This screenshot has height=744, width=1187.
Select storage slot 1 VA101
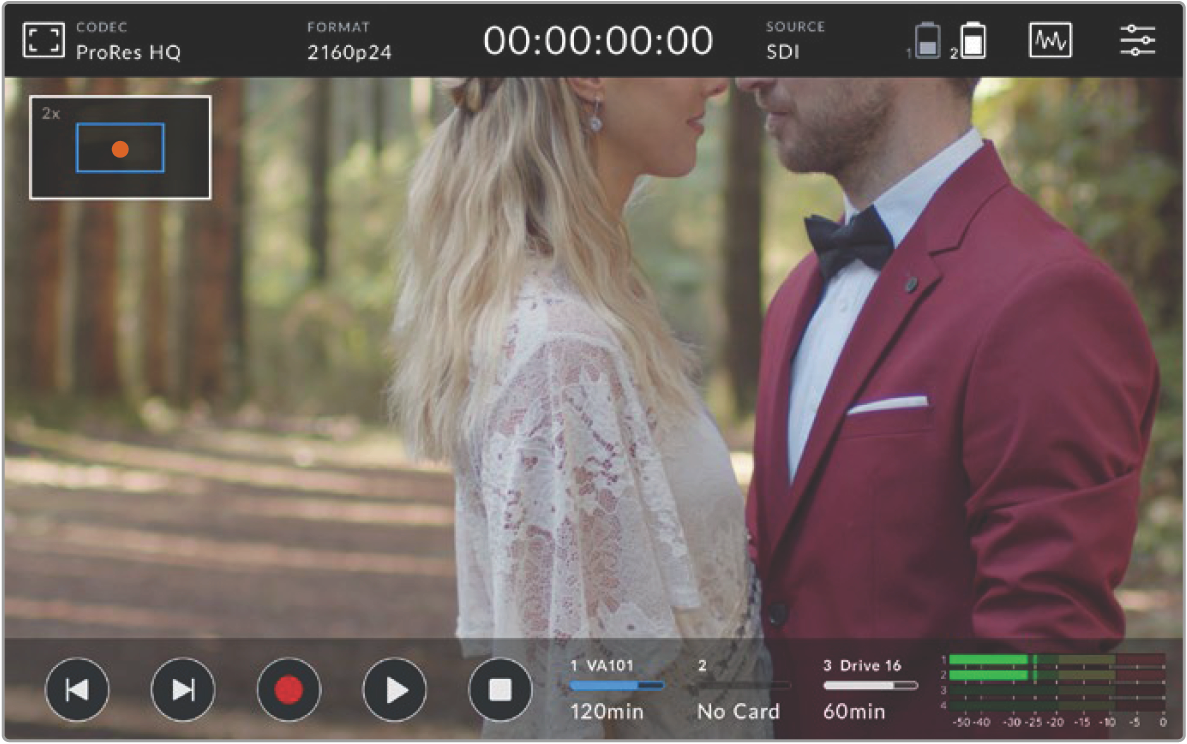(x=616, y=689)
